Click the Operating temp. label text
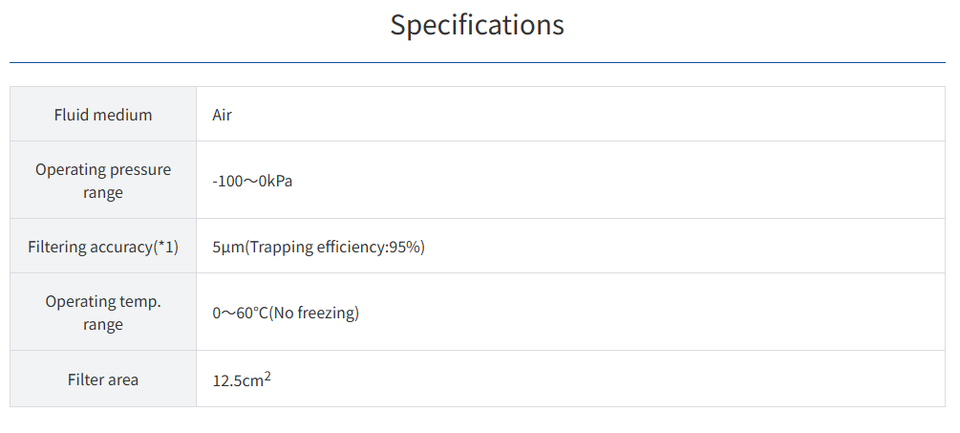 103,302
